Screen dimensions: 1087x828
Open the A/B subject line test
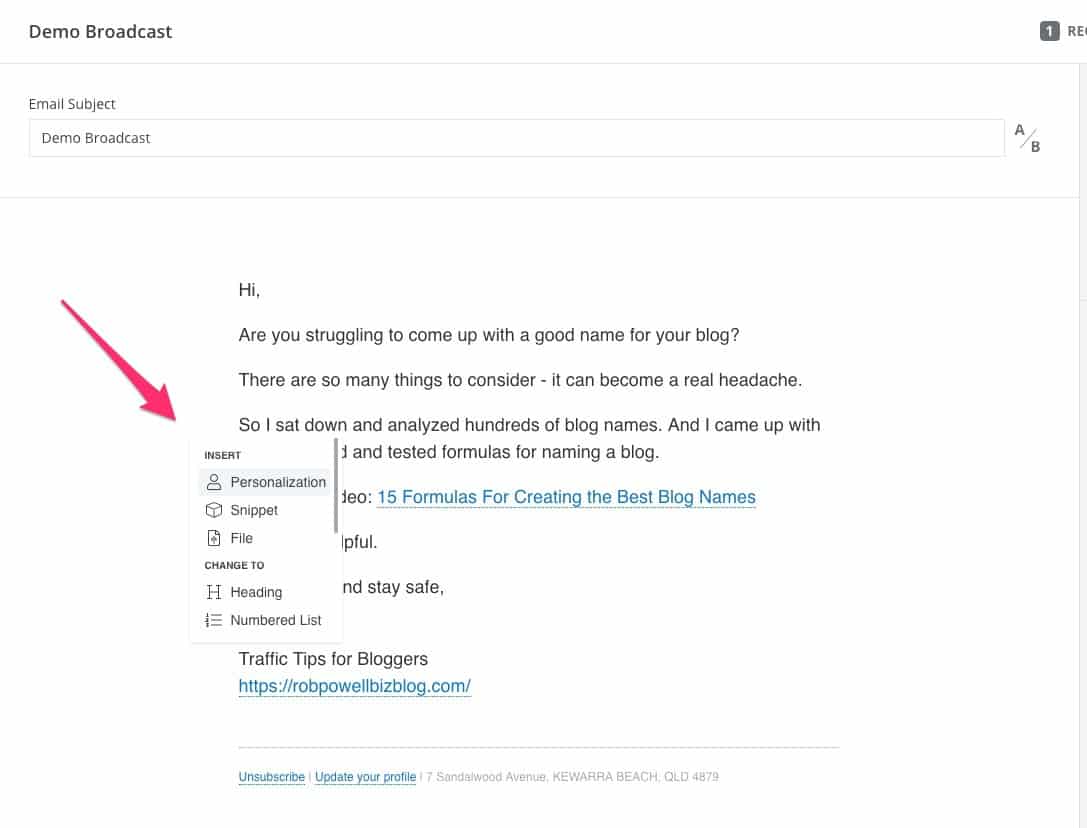(x=1028, y=138)
